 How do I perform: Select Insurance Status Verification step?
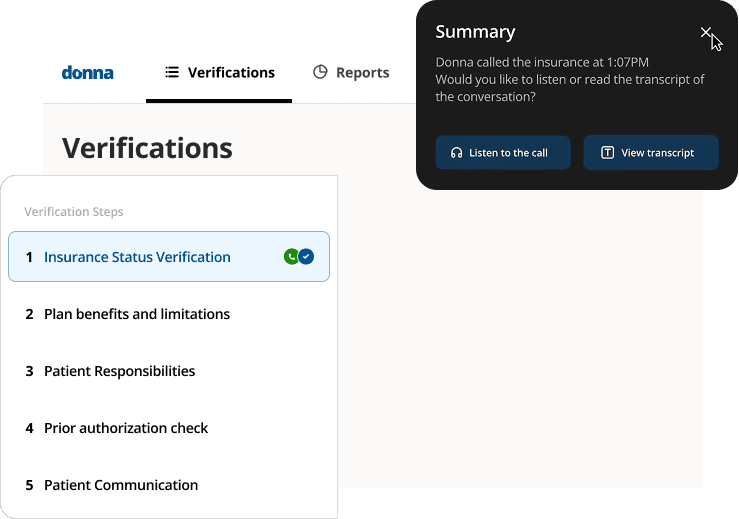pos(169,256)
